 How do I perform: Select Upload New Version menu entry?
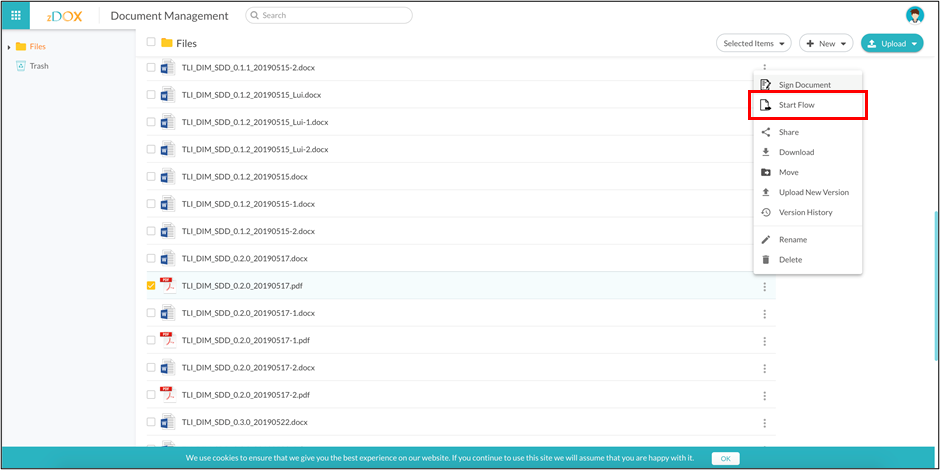click(x=808, y=192)
